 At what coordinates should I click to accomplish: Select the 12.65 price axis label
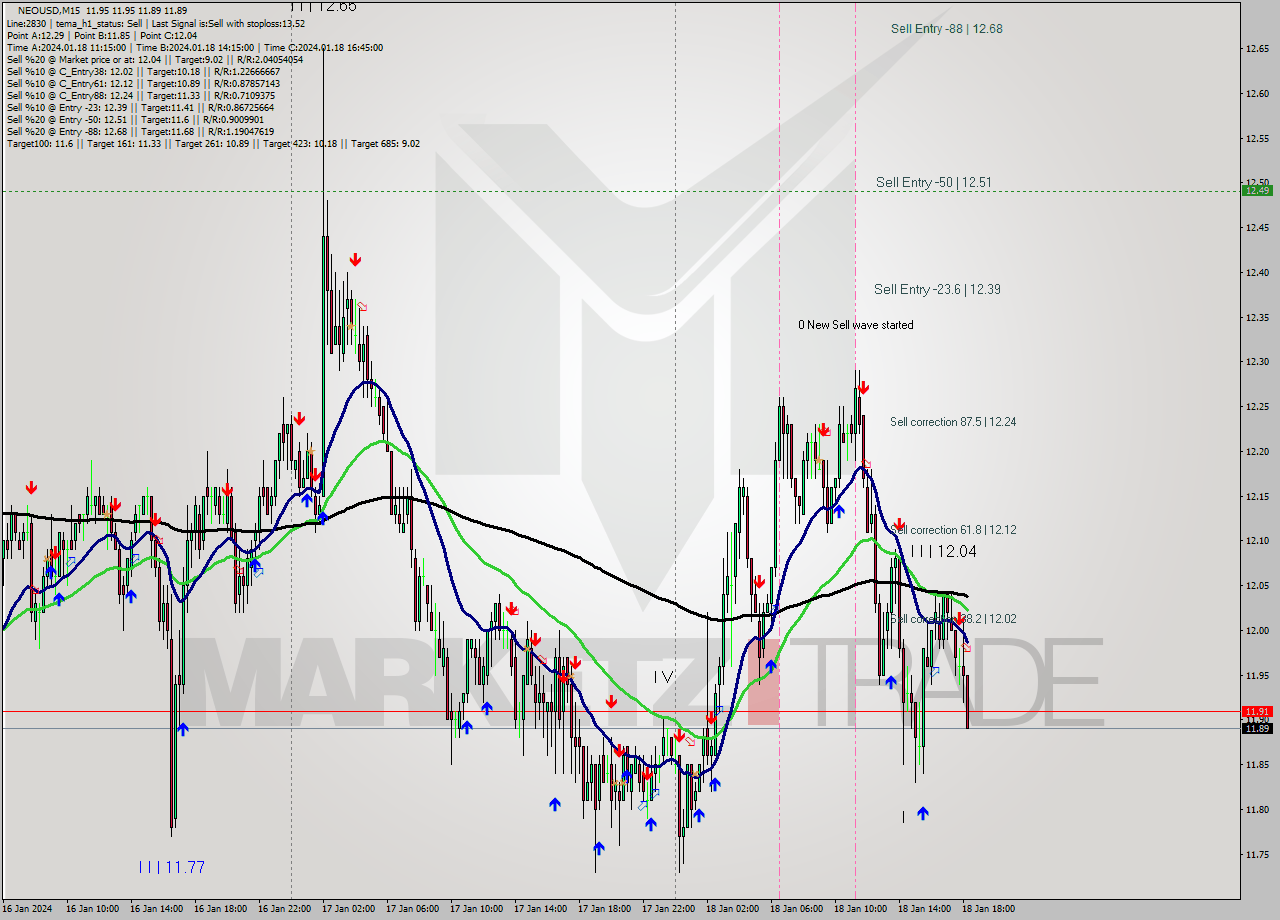(1256, 48)
